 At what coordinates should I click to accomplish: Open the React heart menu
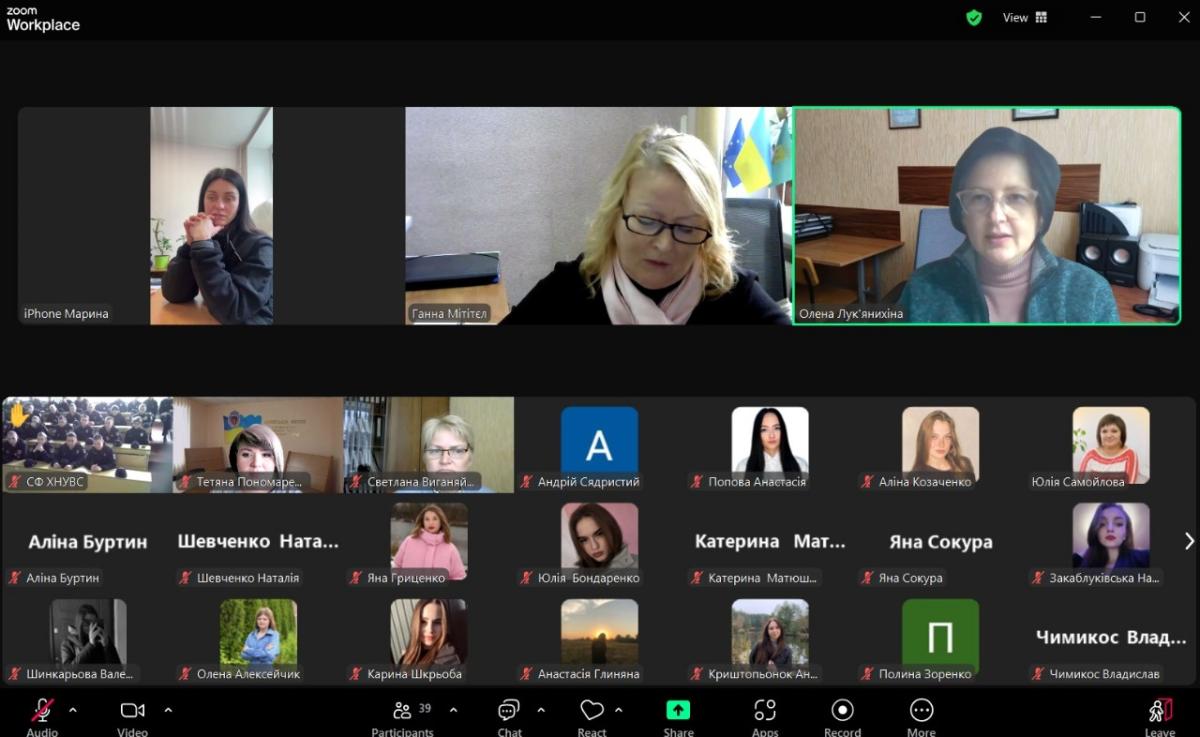(x=592, y=717)
